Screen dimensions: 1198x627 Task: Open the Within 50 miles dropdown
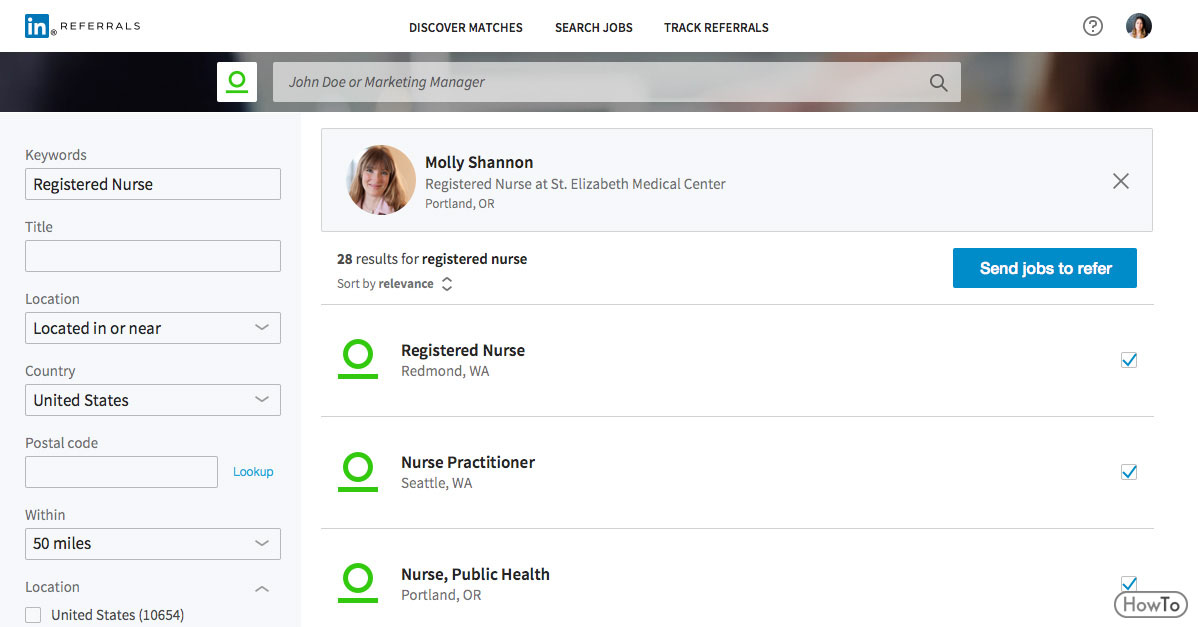(153, 544)
